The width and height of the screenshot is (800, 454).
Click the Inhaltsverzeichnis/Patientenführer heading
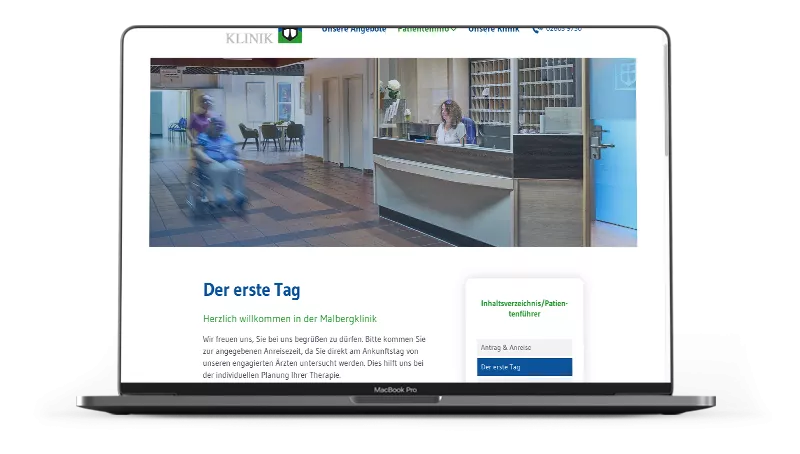524,308
